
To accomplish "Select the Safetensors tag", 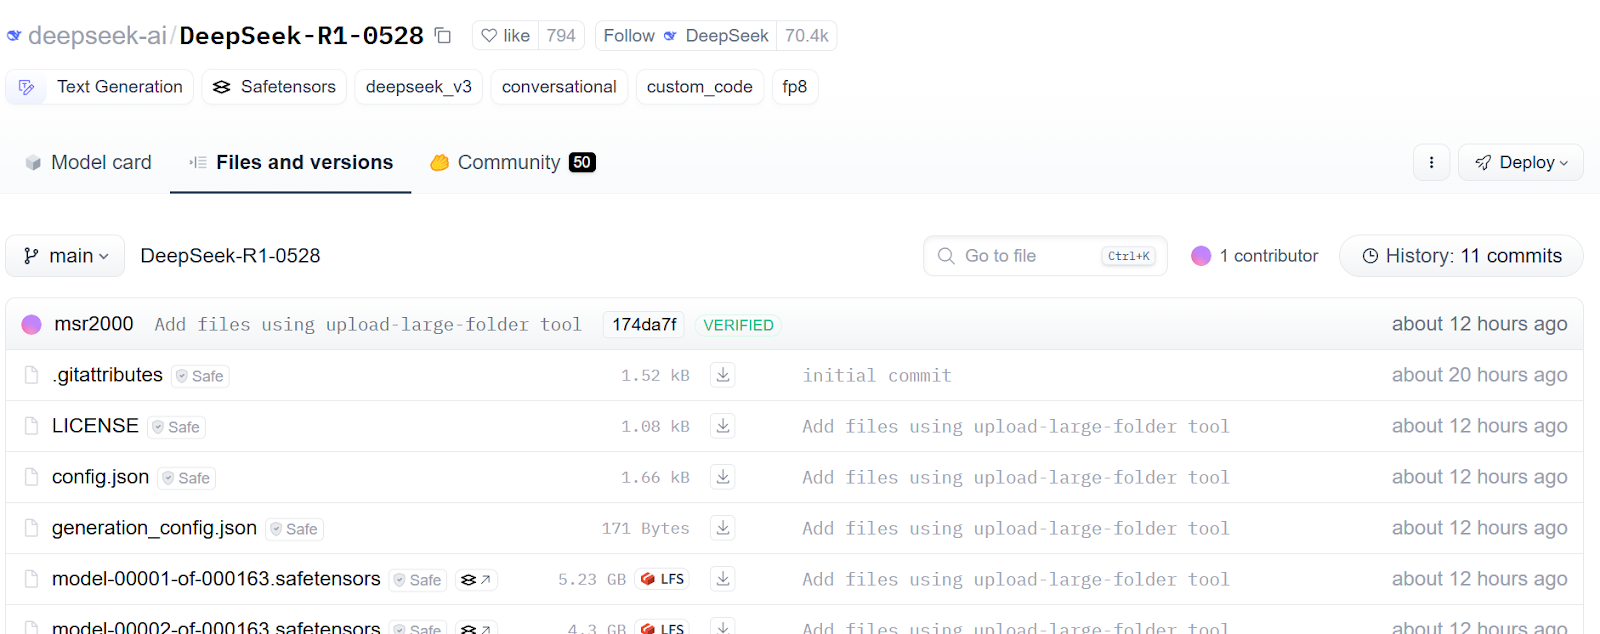I will [274, 87].
